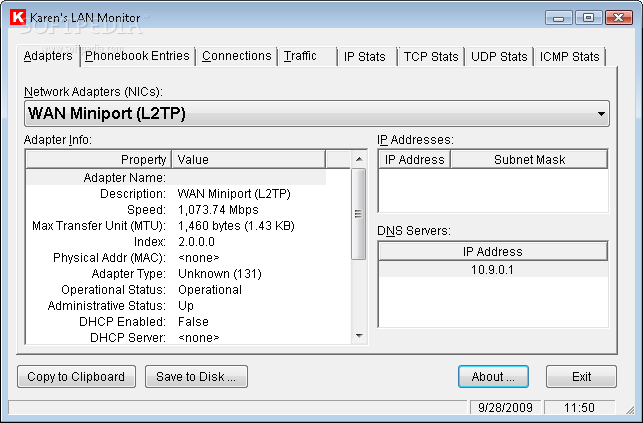Minimize the LAN Monitor window
Screen dimensions: 643x423
pyautogui.click(x=558, y=18)
